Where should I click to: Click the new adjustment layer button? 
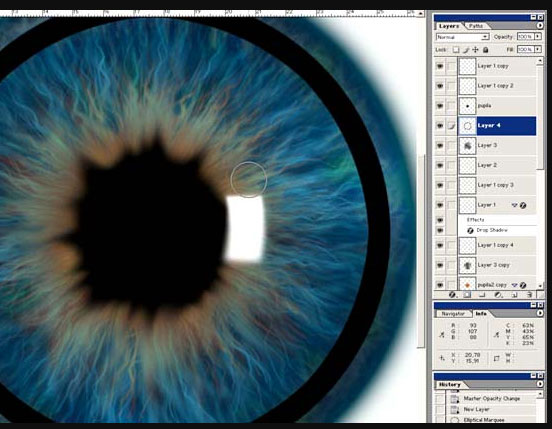point(498,295)
